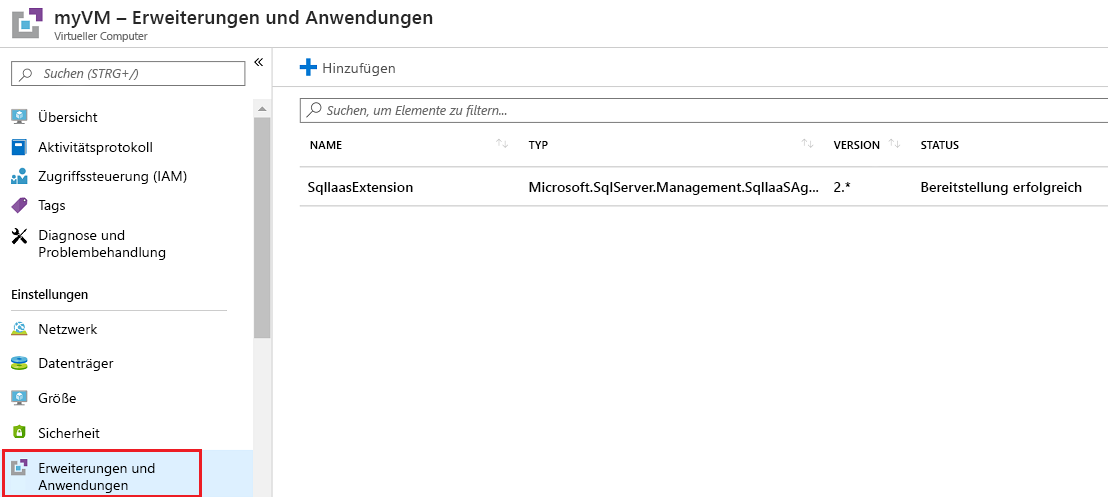Open the Datenträger entry
The width and height of the screenshot is (1108, 497).
point(76,363)
